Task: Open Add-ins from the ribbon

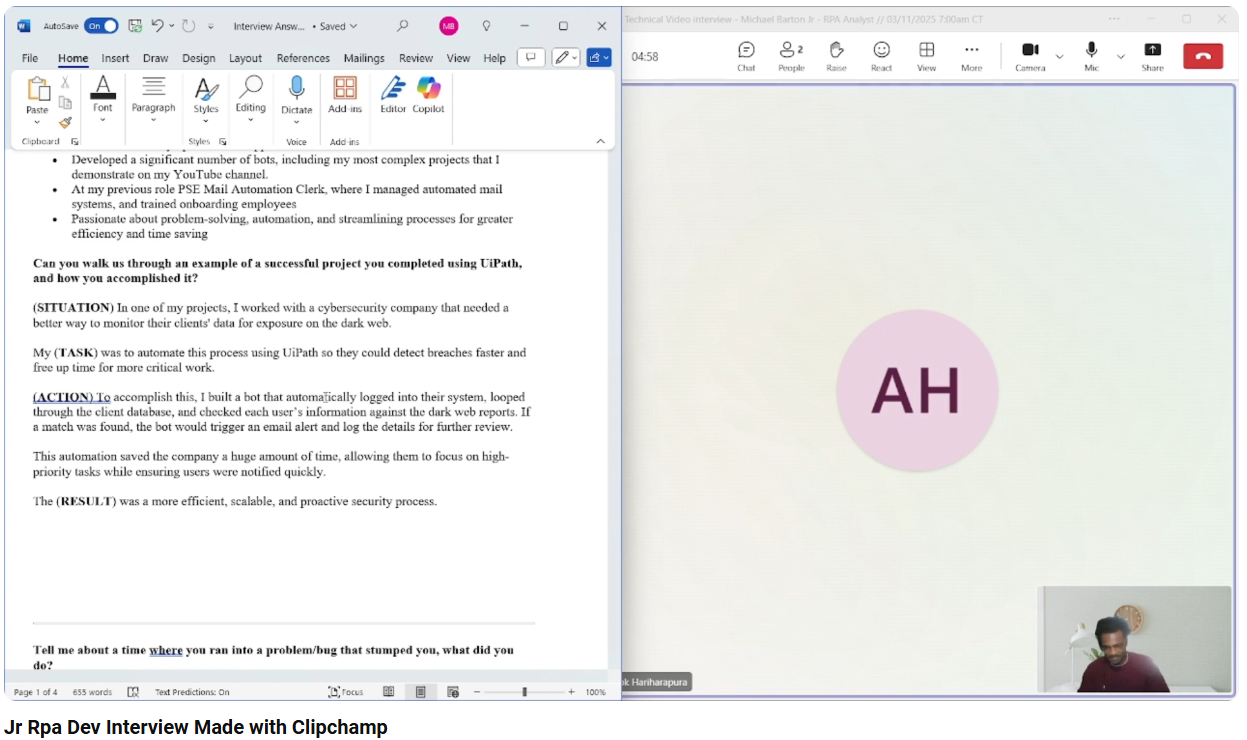Action: pyautogui.click(x=345, y=95)
